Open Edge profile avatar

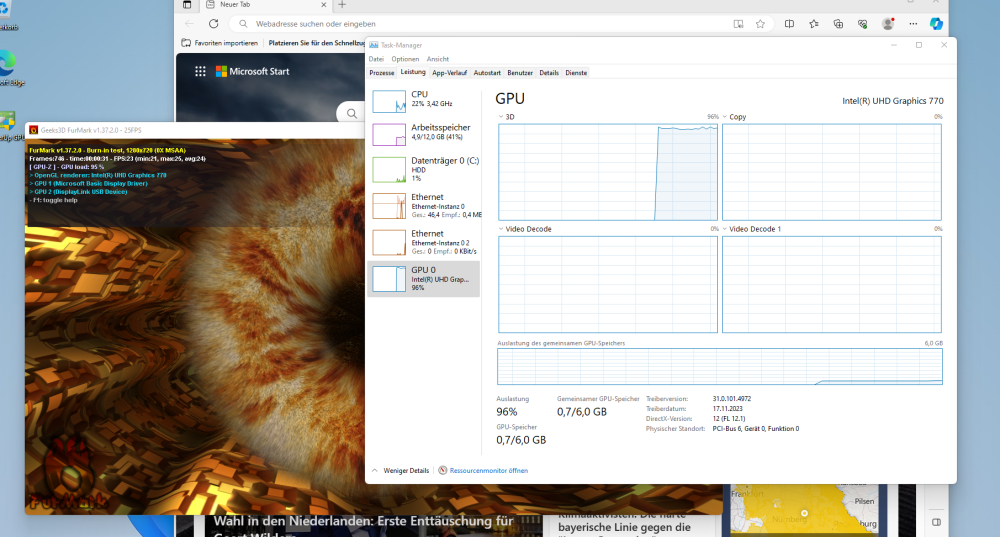888,24
